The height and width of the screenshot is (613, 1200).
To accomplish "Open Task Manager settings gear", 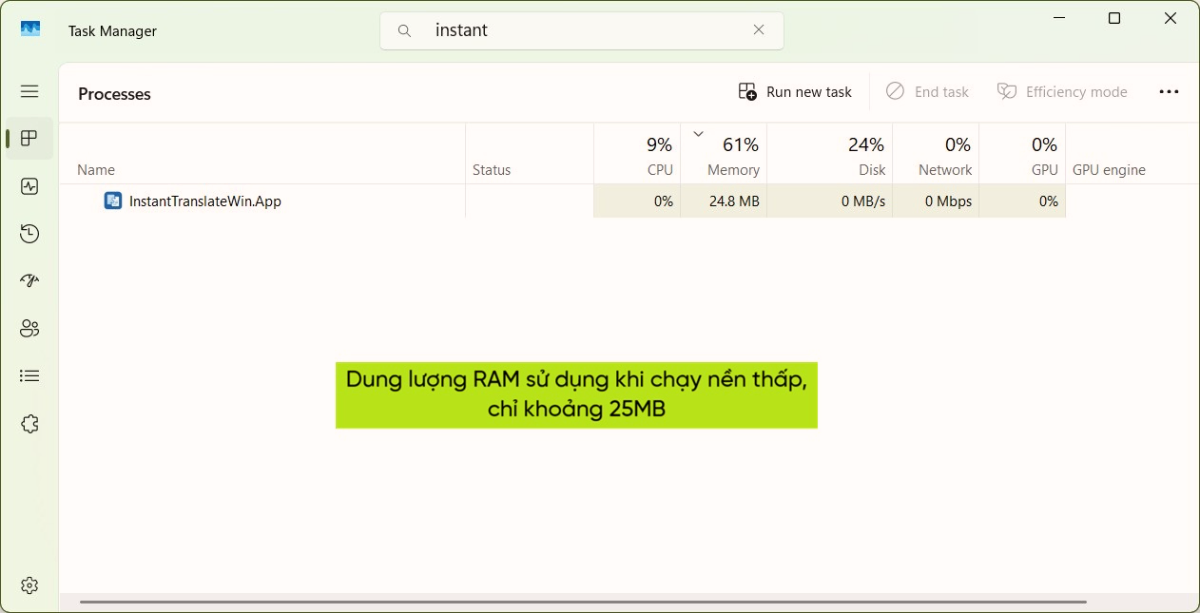I will 30,585.
